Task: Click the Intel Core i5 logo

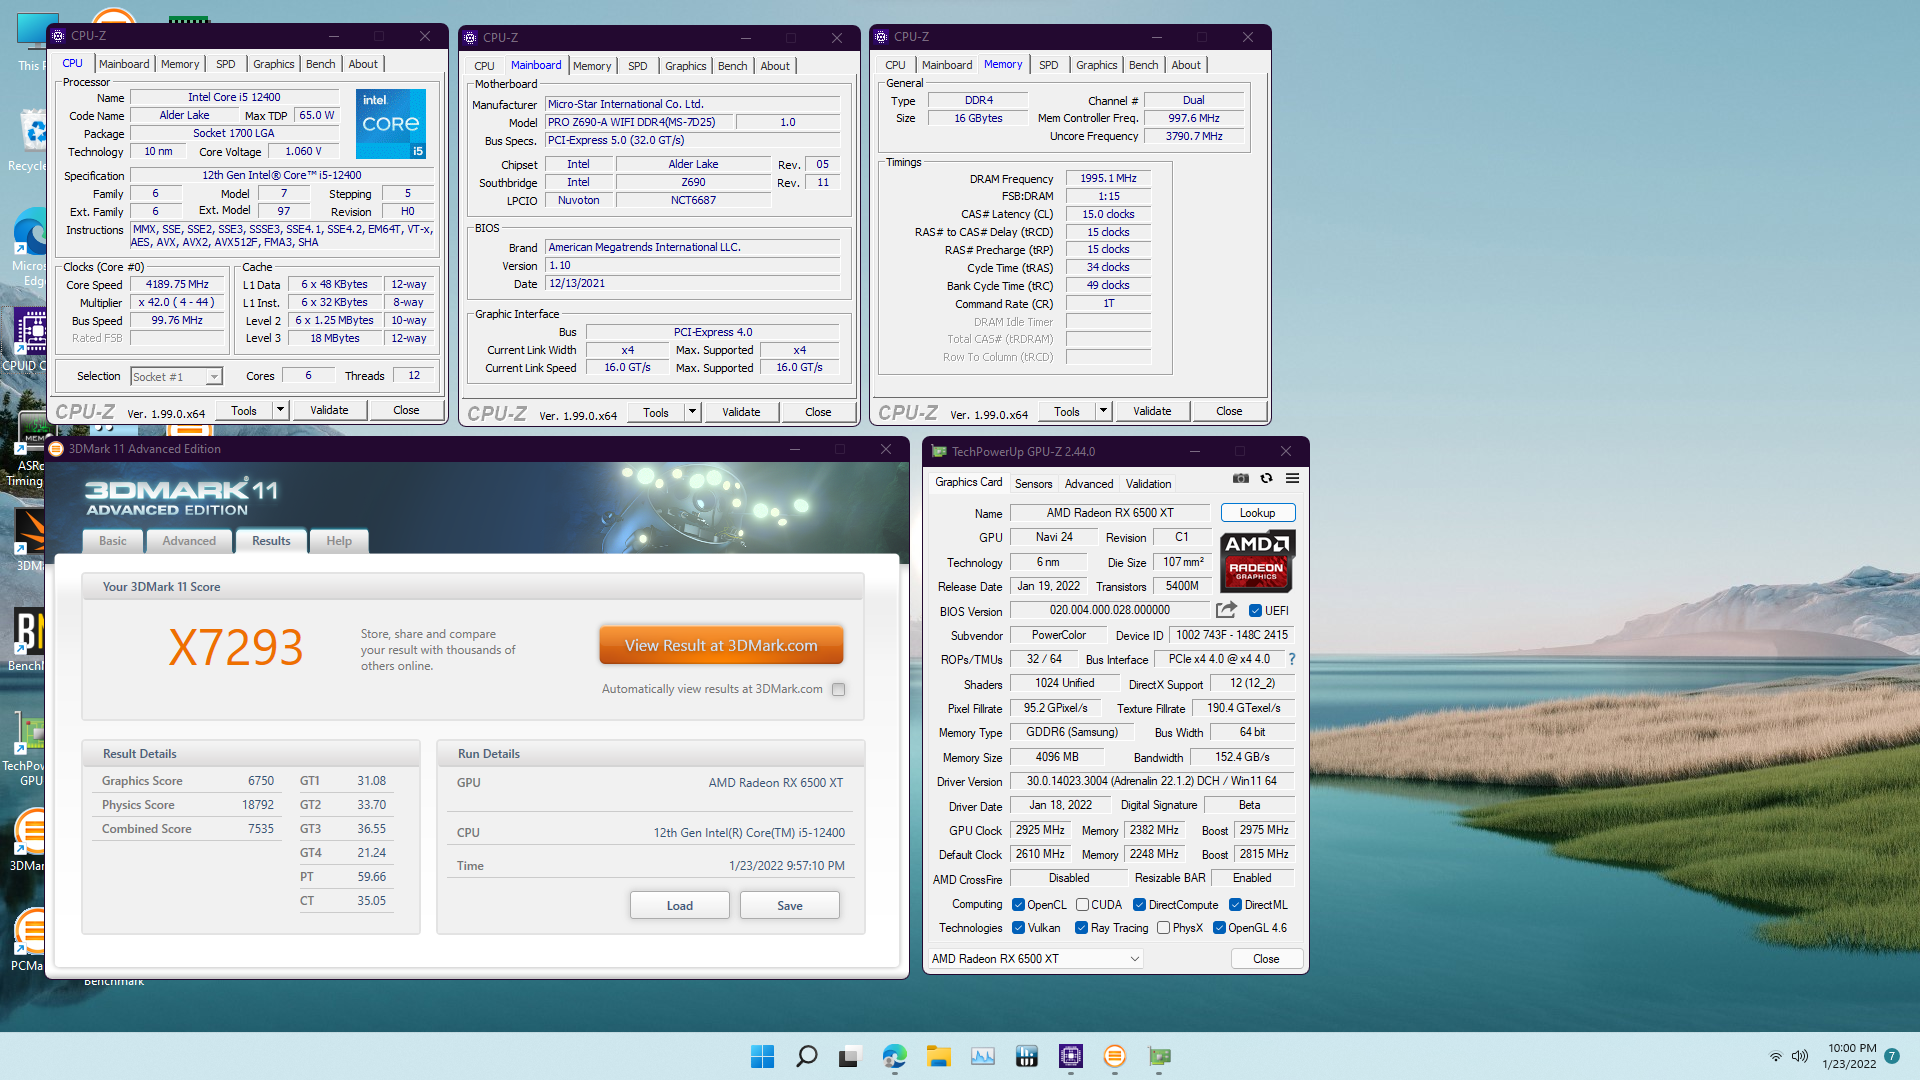Action: pyautogui.click(x=391, y=124)
